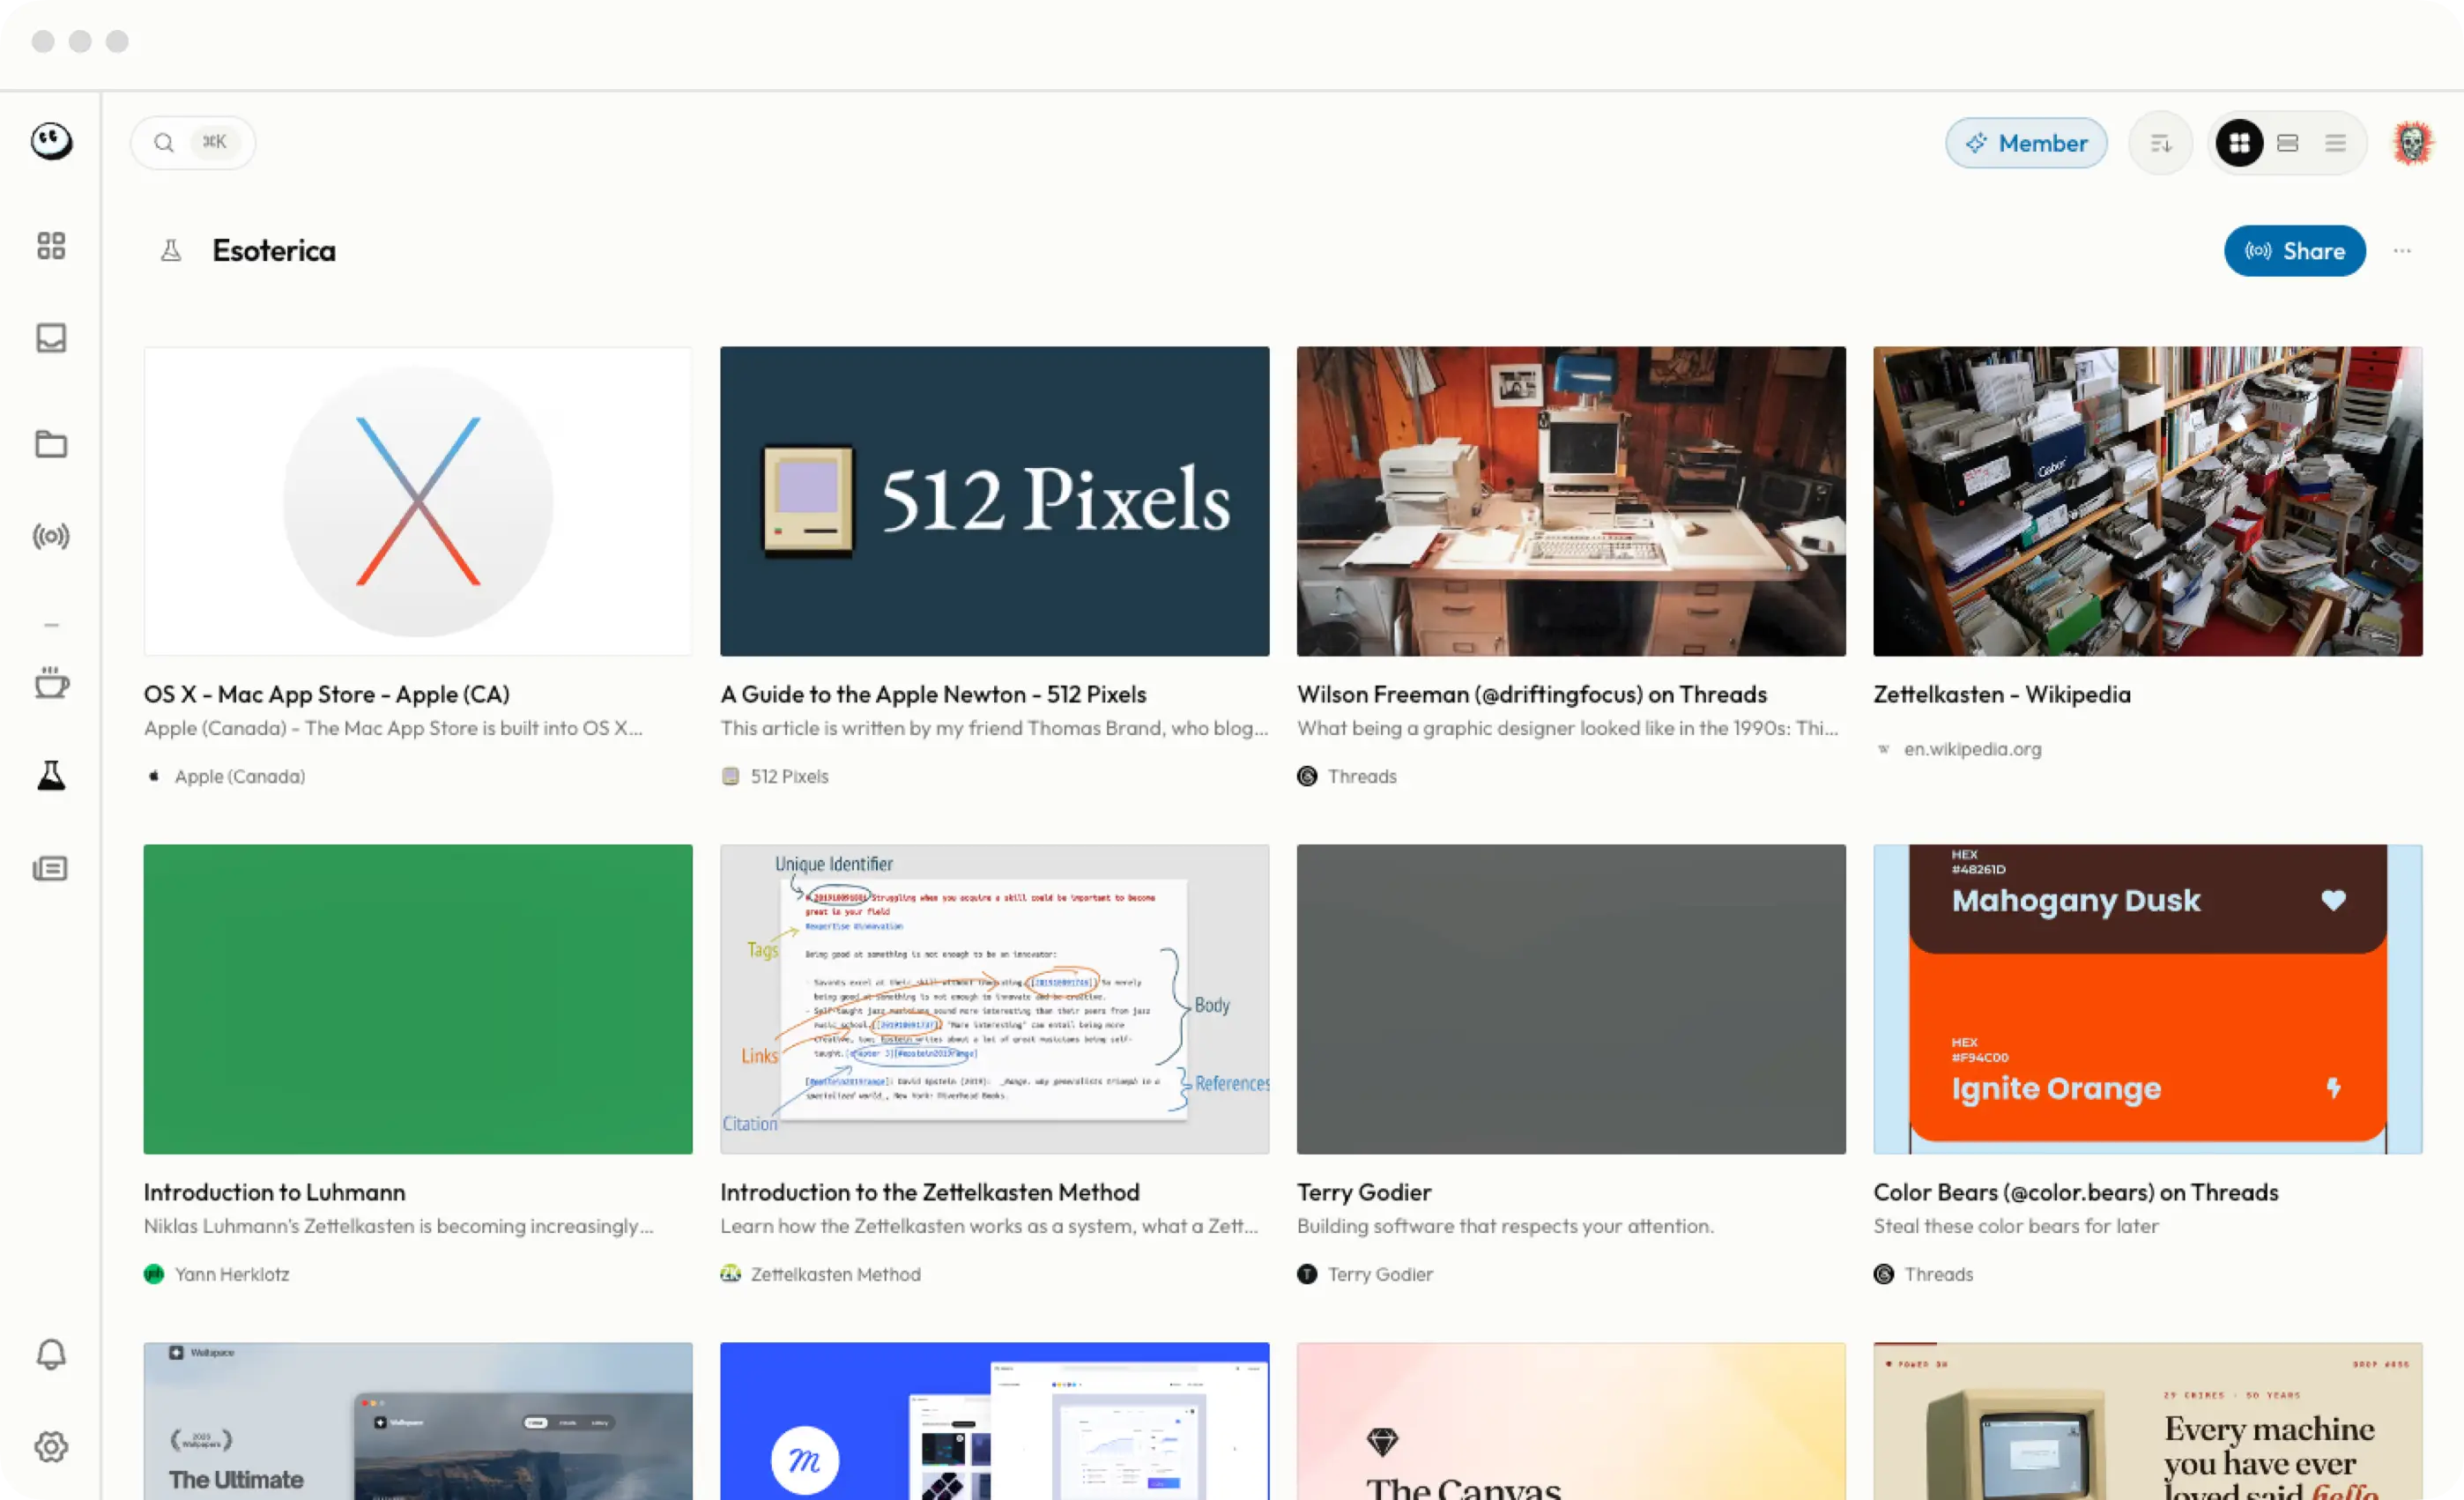The width and height of the screenshot is (2464, 1500).
Task: Click description "Steal these color bears for later"
Action: pyautogui.click(x=2016, y=1226)
